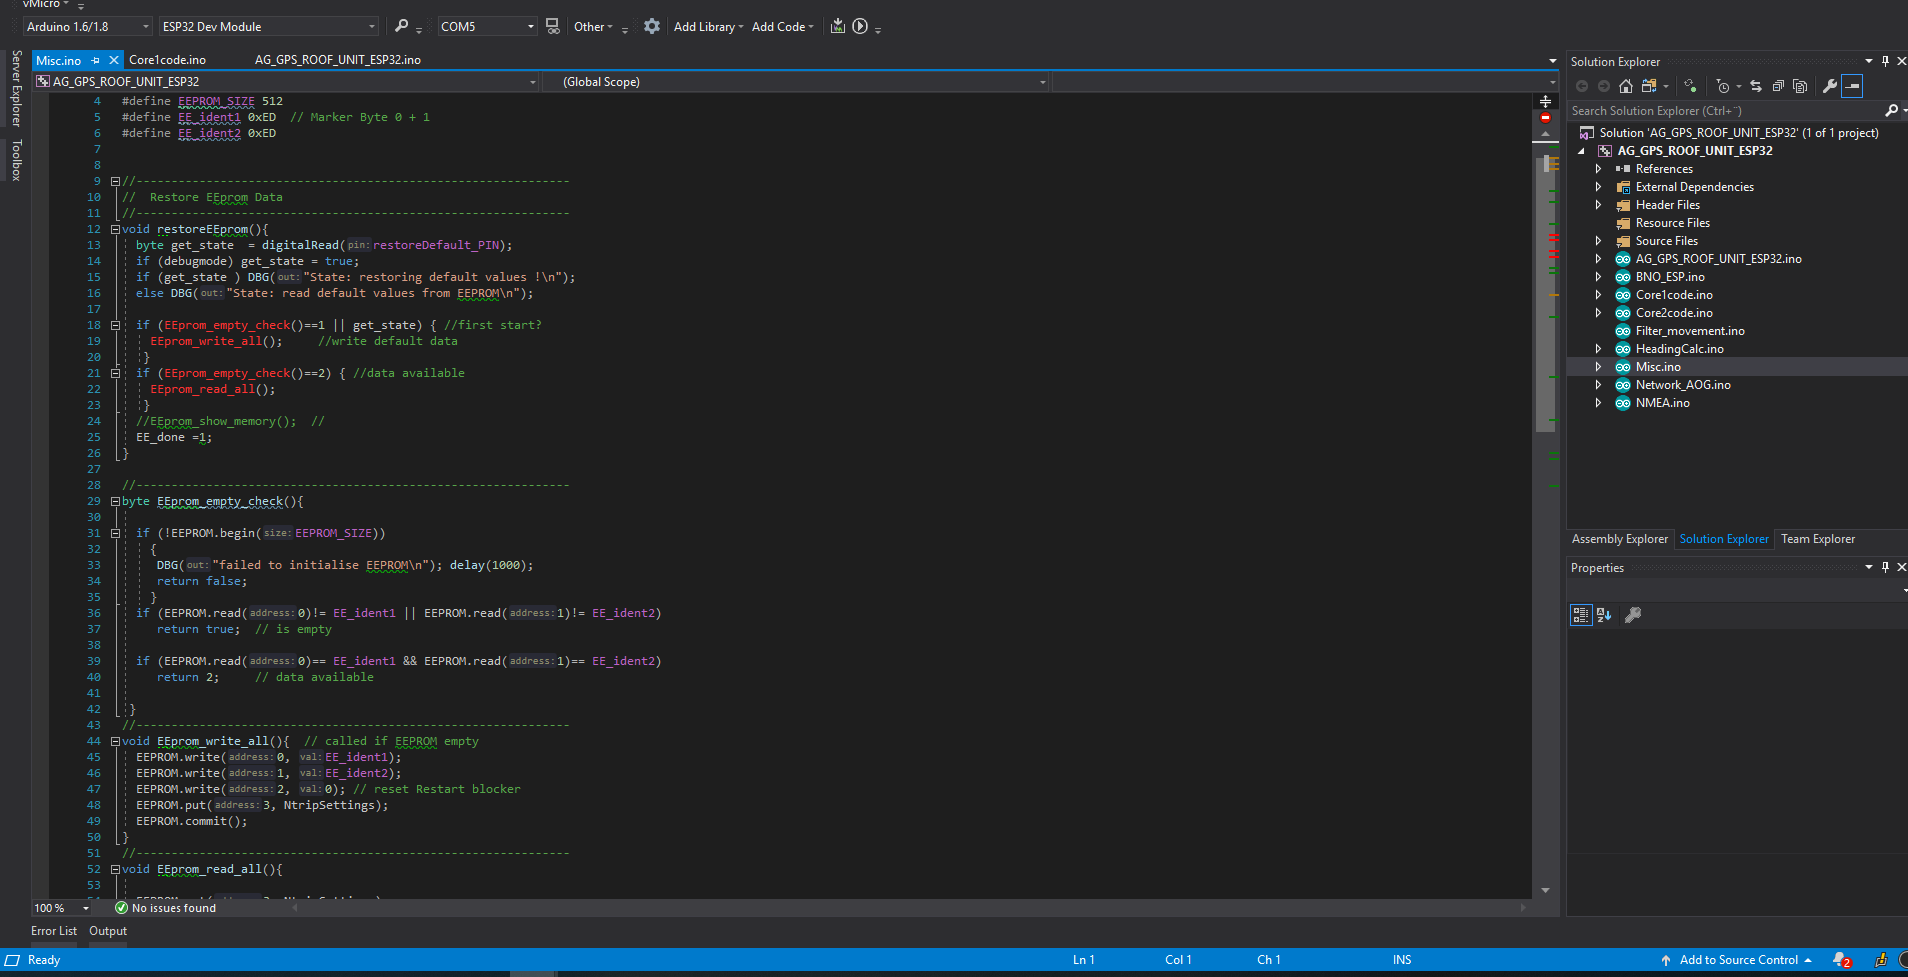The height and width of the screenshot is (977, 1908).
Task: Switch to AG_GPS_ROOF_UNIT_ESP32.ino editor tab
Action: 337,60
